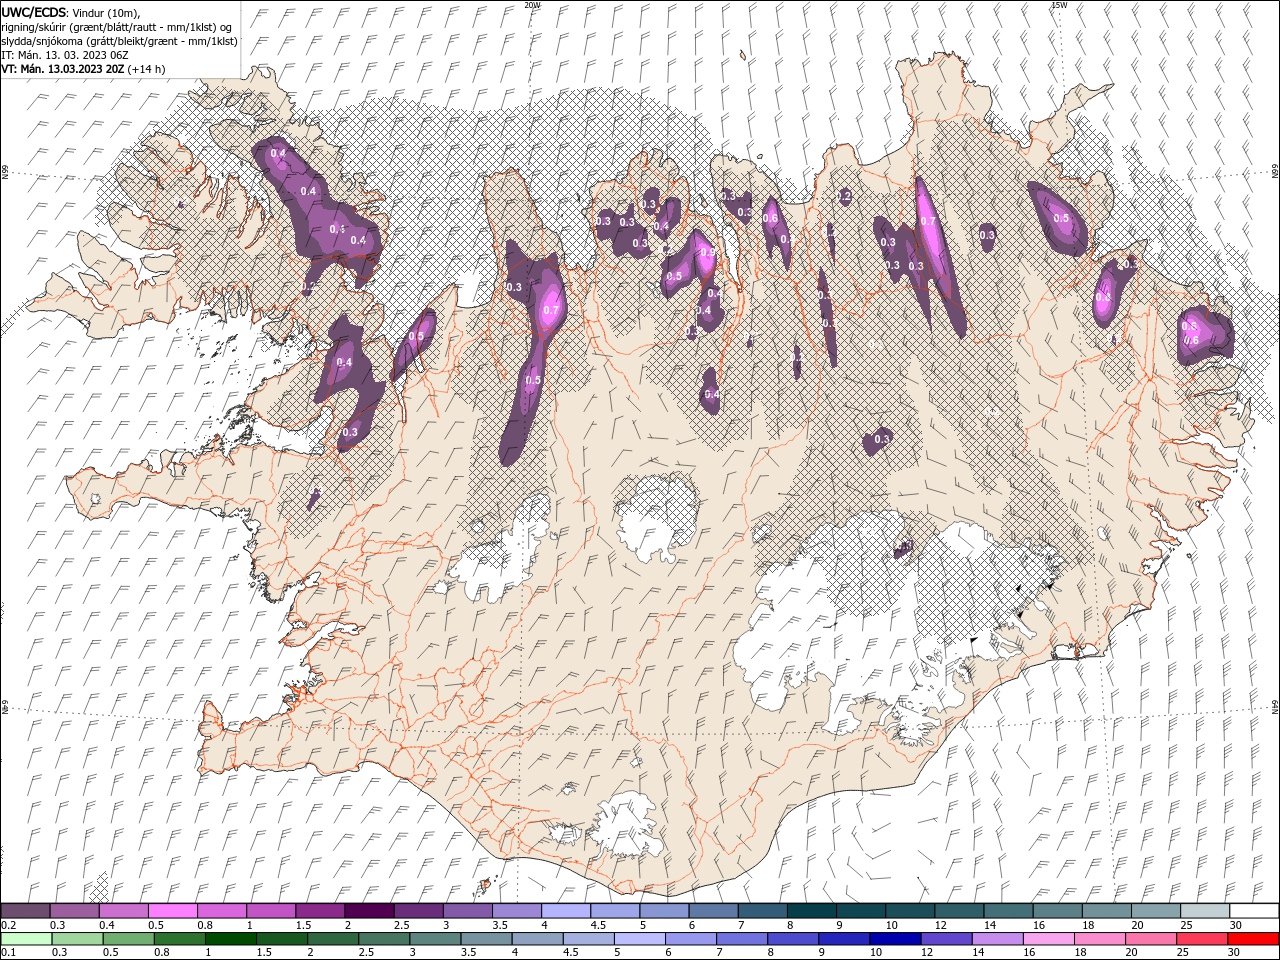This screenshot has width=1280, height=960.
Task: Select purple 12–14 swatch in rain scale
Action: pos(946,939)
